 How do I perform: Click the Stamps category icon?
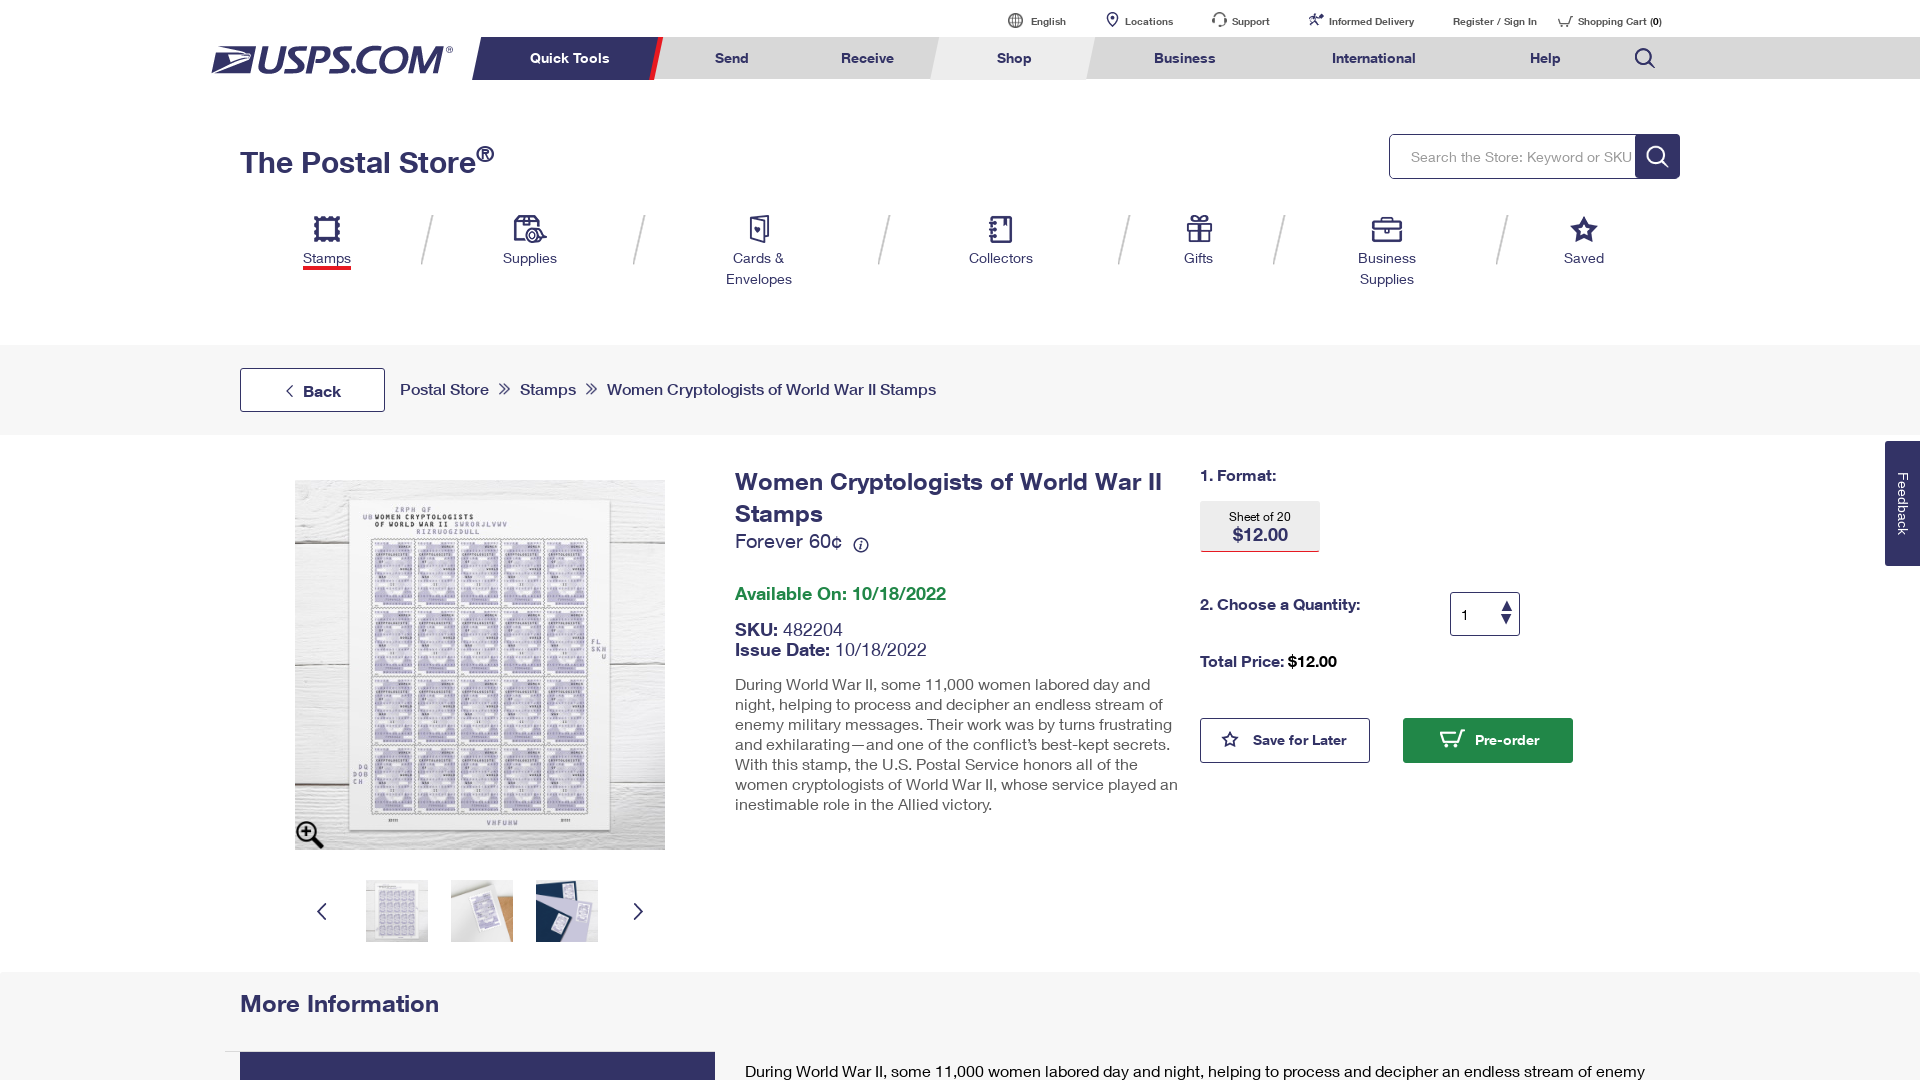pos(327,229)
